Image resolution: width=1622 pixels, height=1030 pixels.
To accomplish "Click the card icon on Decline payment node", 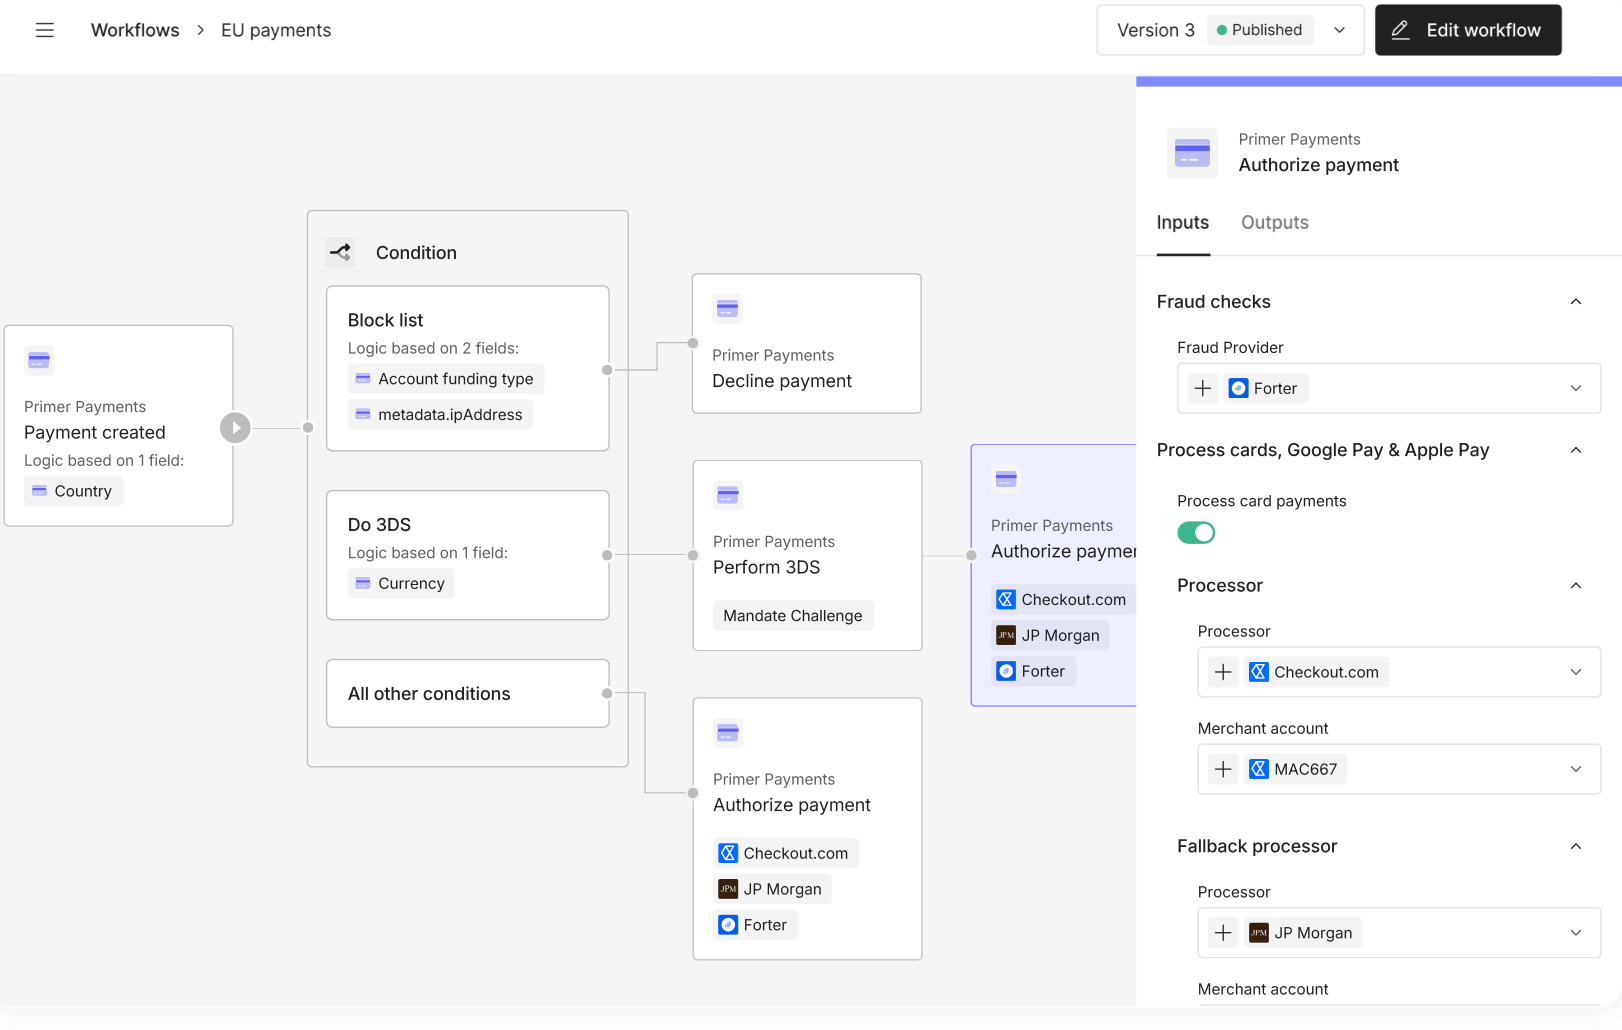I will pyautogui.click(x=727, y=309).
